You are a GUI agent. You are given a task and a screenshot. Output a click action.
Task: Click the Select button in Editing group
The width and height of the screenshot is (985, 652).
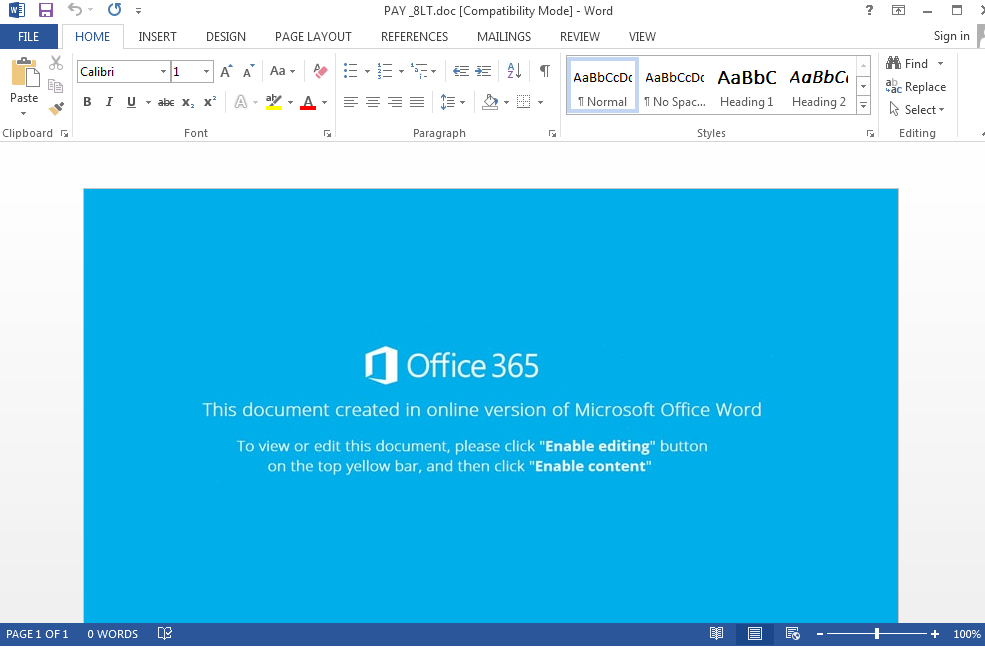point(917,110)
